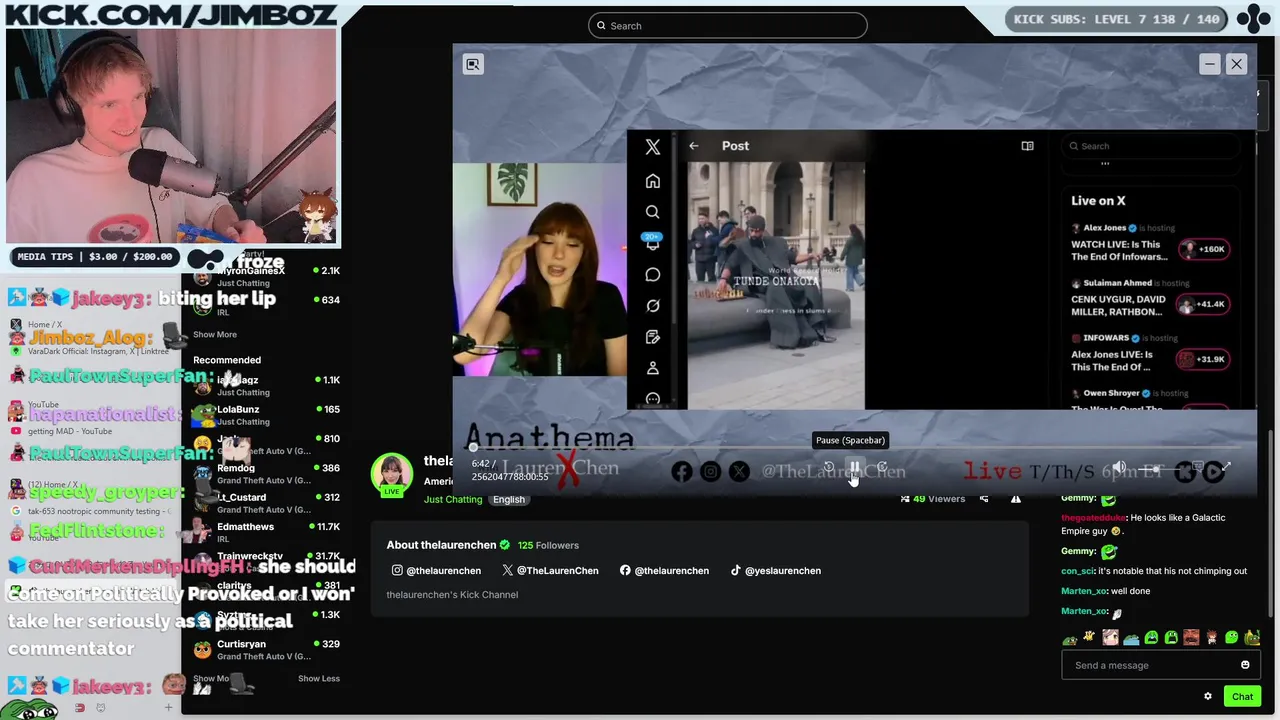Click thelaurenchen's LIVE avatar
The height and width of the screenshot is (720, 1280).
[392, 475]
